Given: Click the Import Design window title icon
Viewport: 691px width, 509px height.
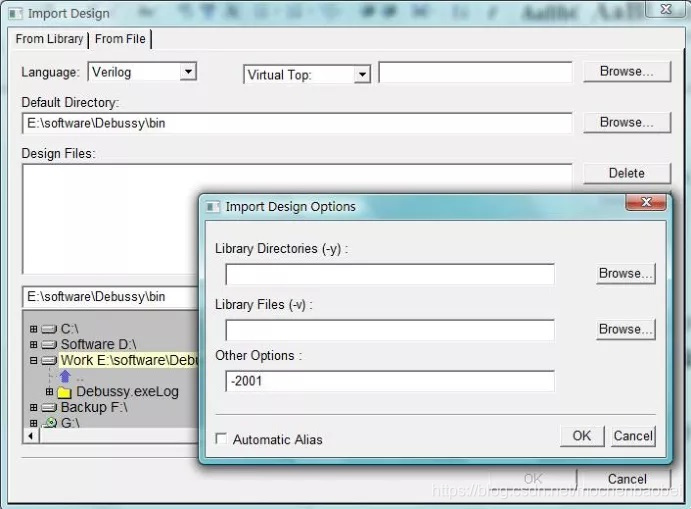Looking at the screenshot, I should pyautogui.click(x=15, y=14).
